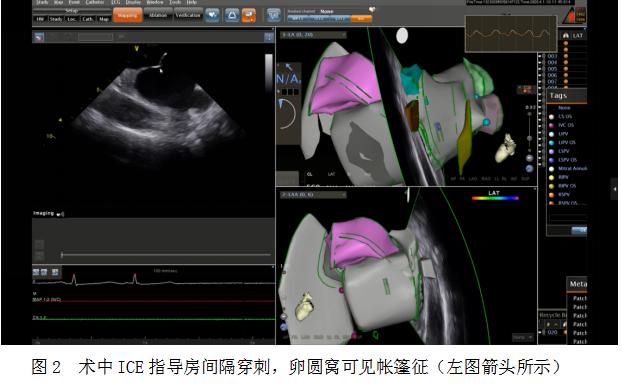Open the comments speech-bubble icon
The width and height of the screenshot is (622, 385).
pyautogui.click(x=273, y=15)
